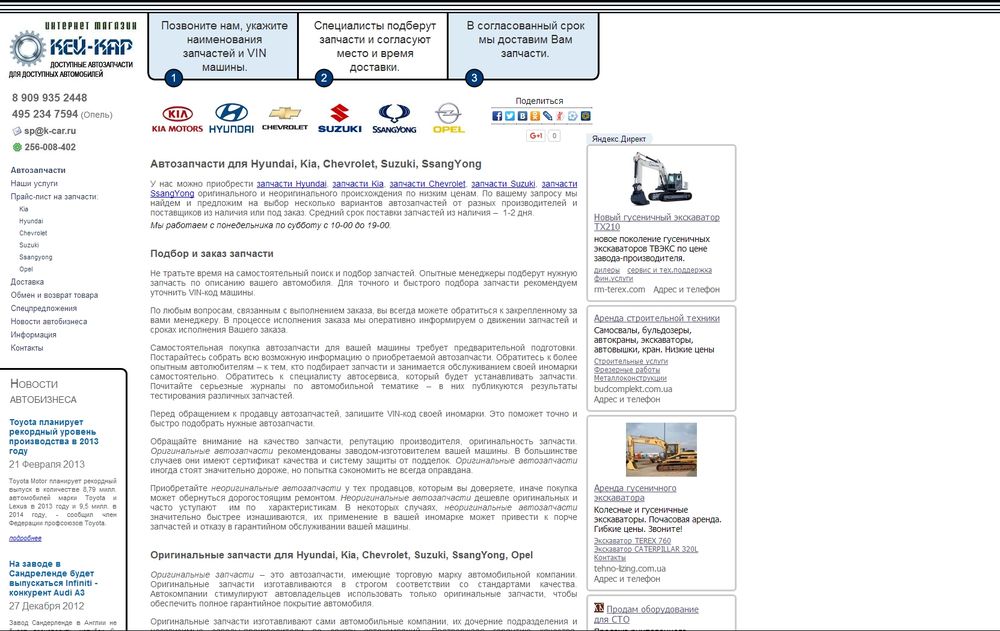Image resolution: width=1000 pixels, height=631 pixels.
Task: Open Автозапчасти in the side menu
Action: coord(38,170)
